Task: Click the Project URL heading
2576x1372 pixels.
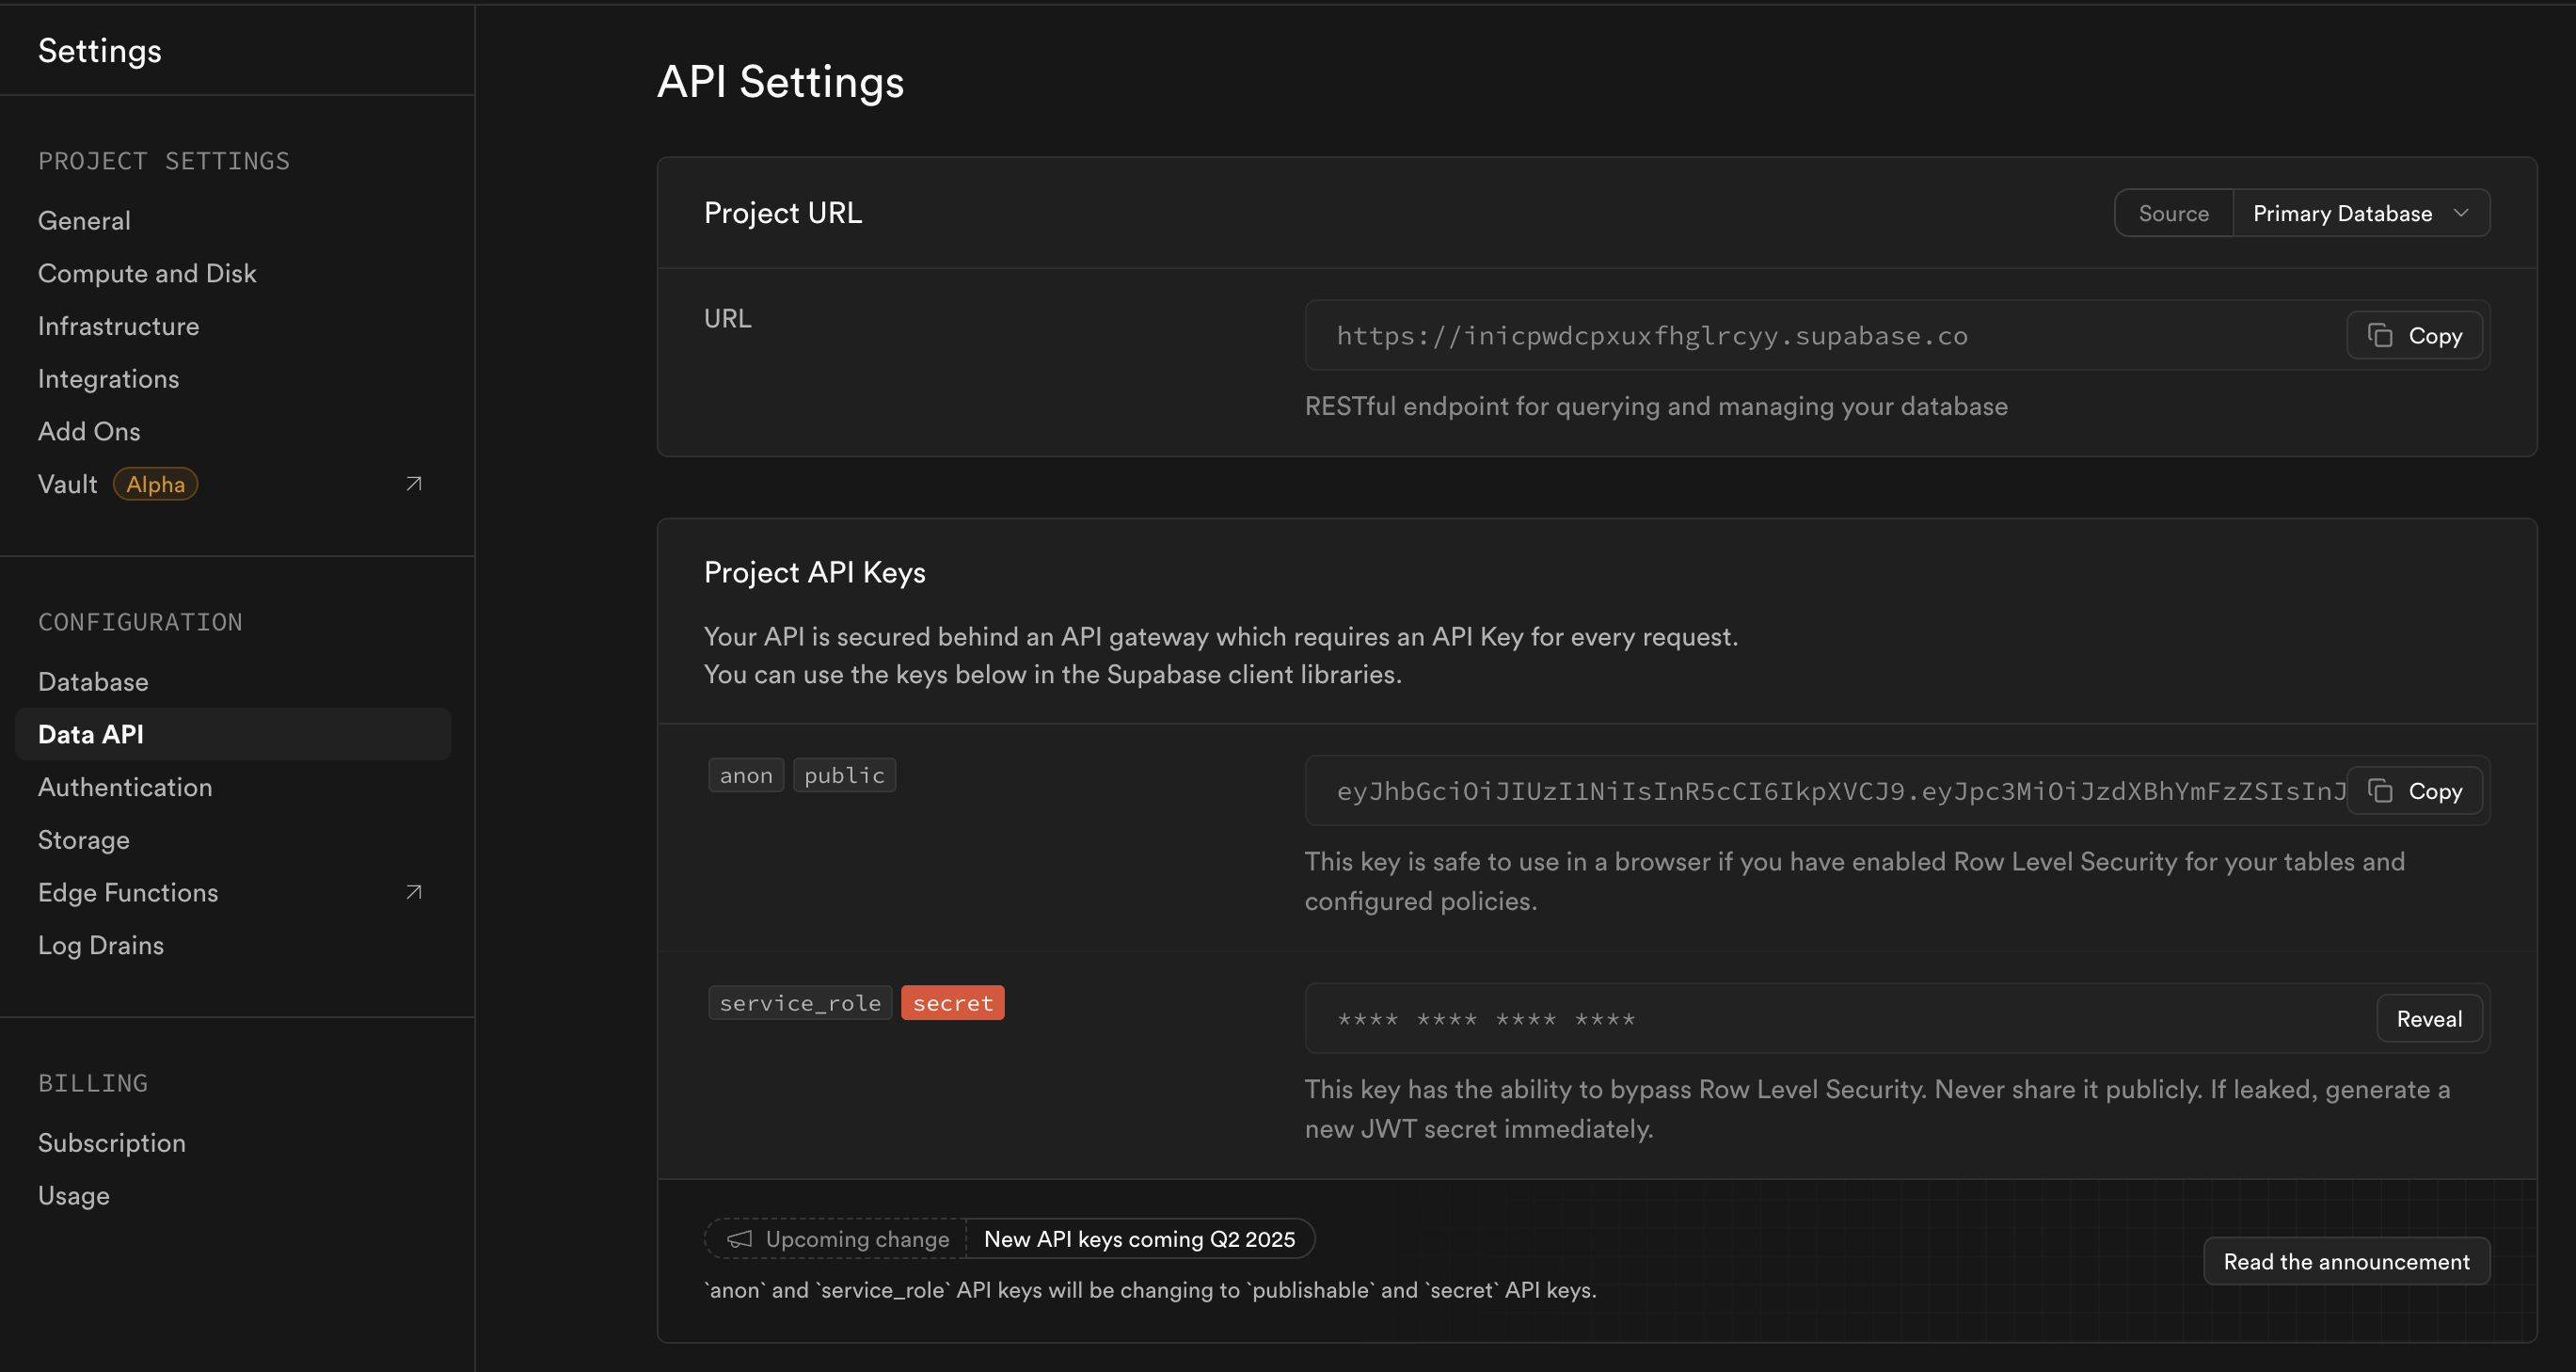Action: (x=782, y=213)
